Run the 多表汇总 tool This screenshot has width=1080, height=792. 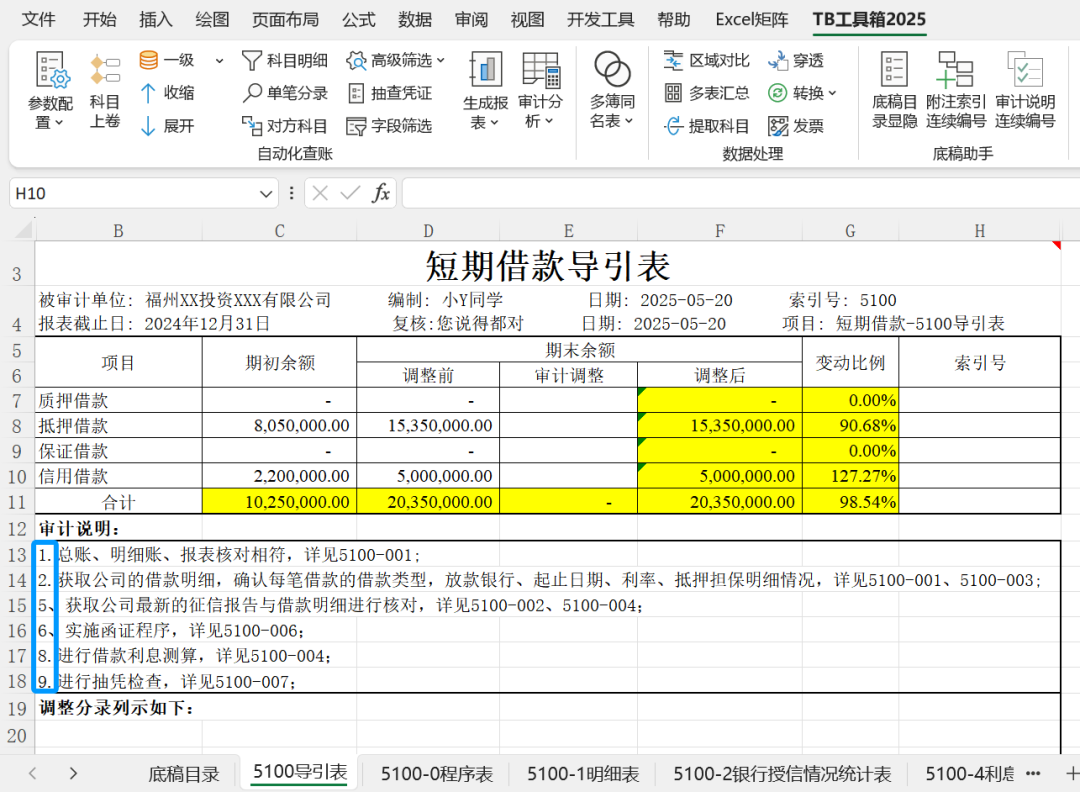tap(707, 93)
